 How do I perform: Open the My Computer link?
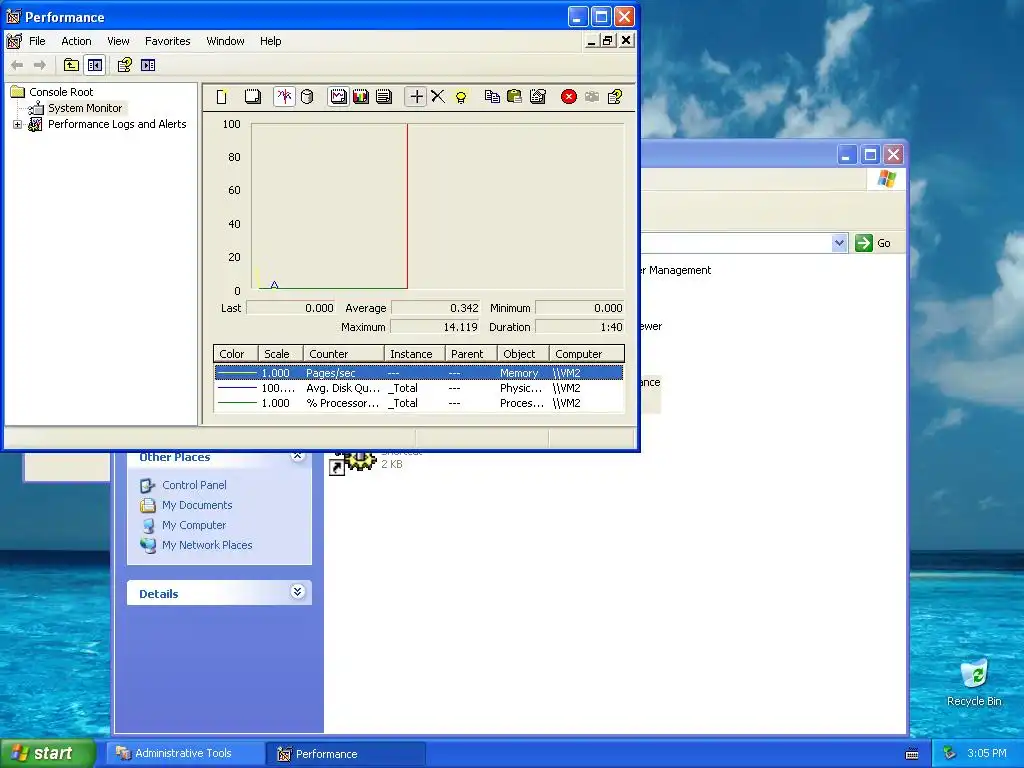[x=193, y=525]
